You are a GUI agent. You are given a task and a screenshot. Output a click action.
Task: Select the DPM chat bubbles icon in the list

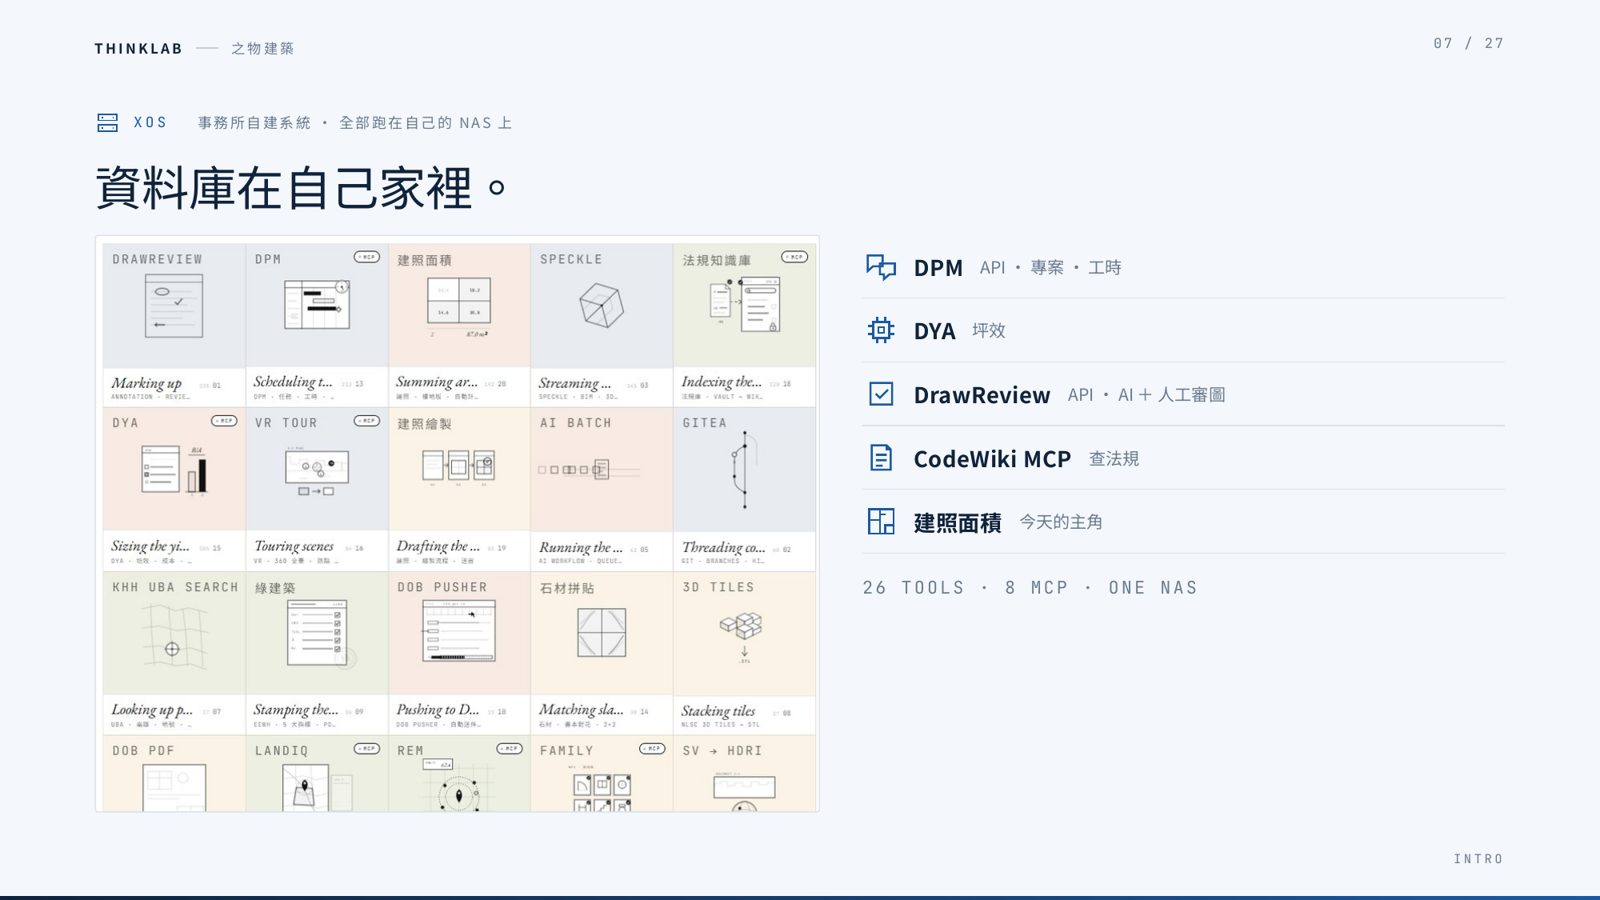click(881, 267)
